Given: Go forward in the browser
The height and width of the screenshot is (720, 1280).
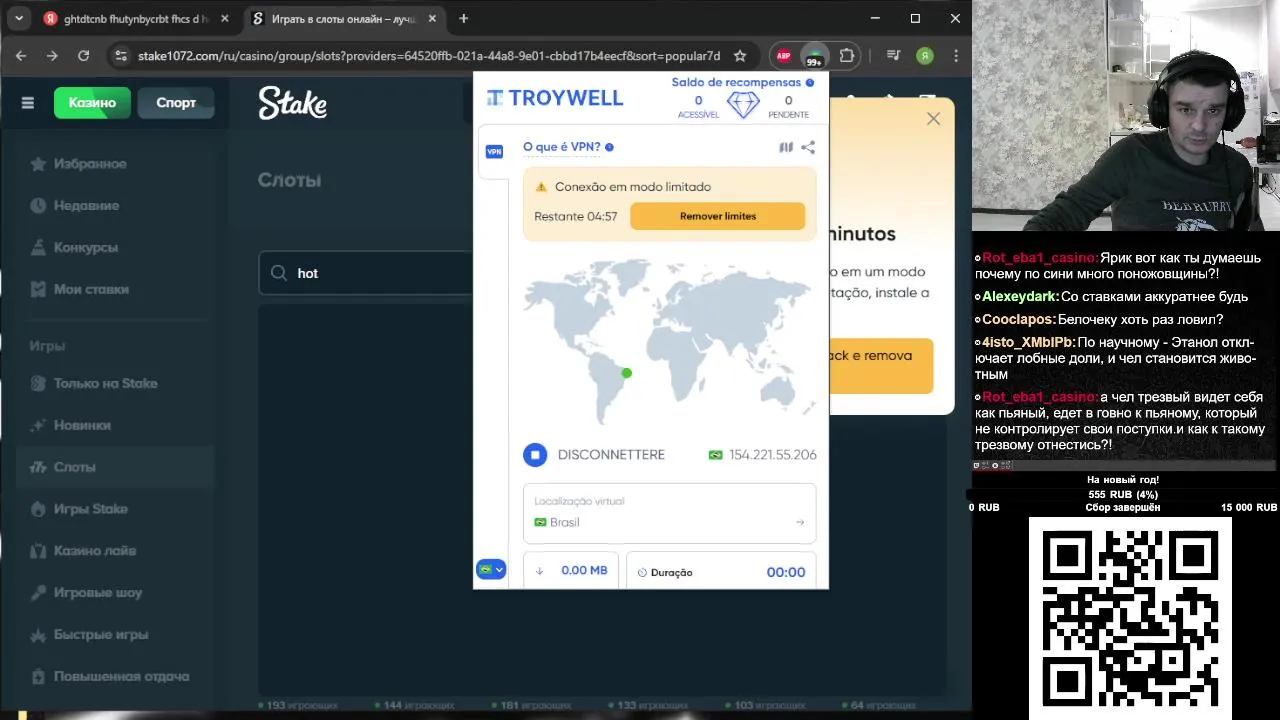Looking at the screenshot, I should [x=52, y=56].
